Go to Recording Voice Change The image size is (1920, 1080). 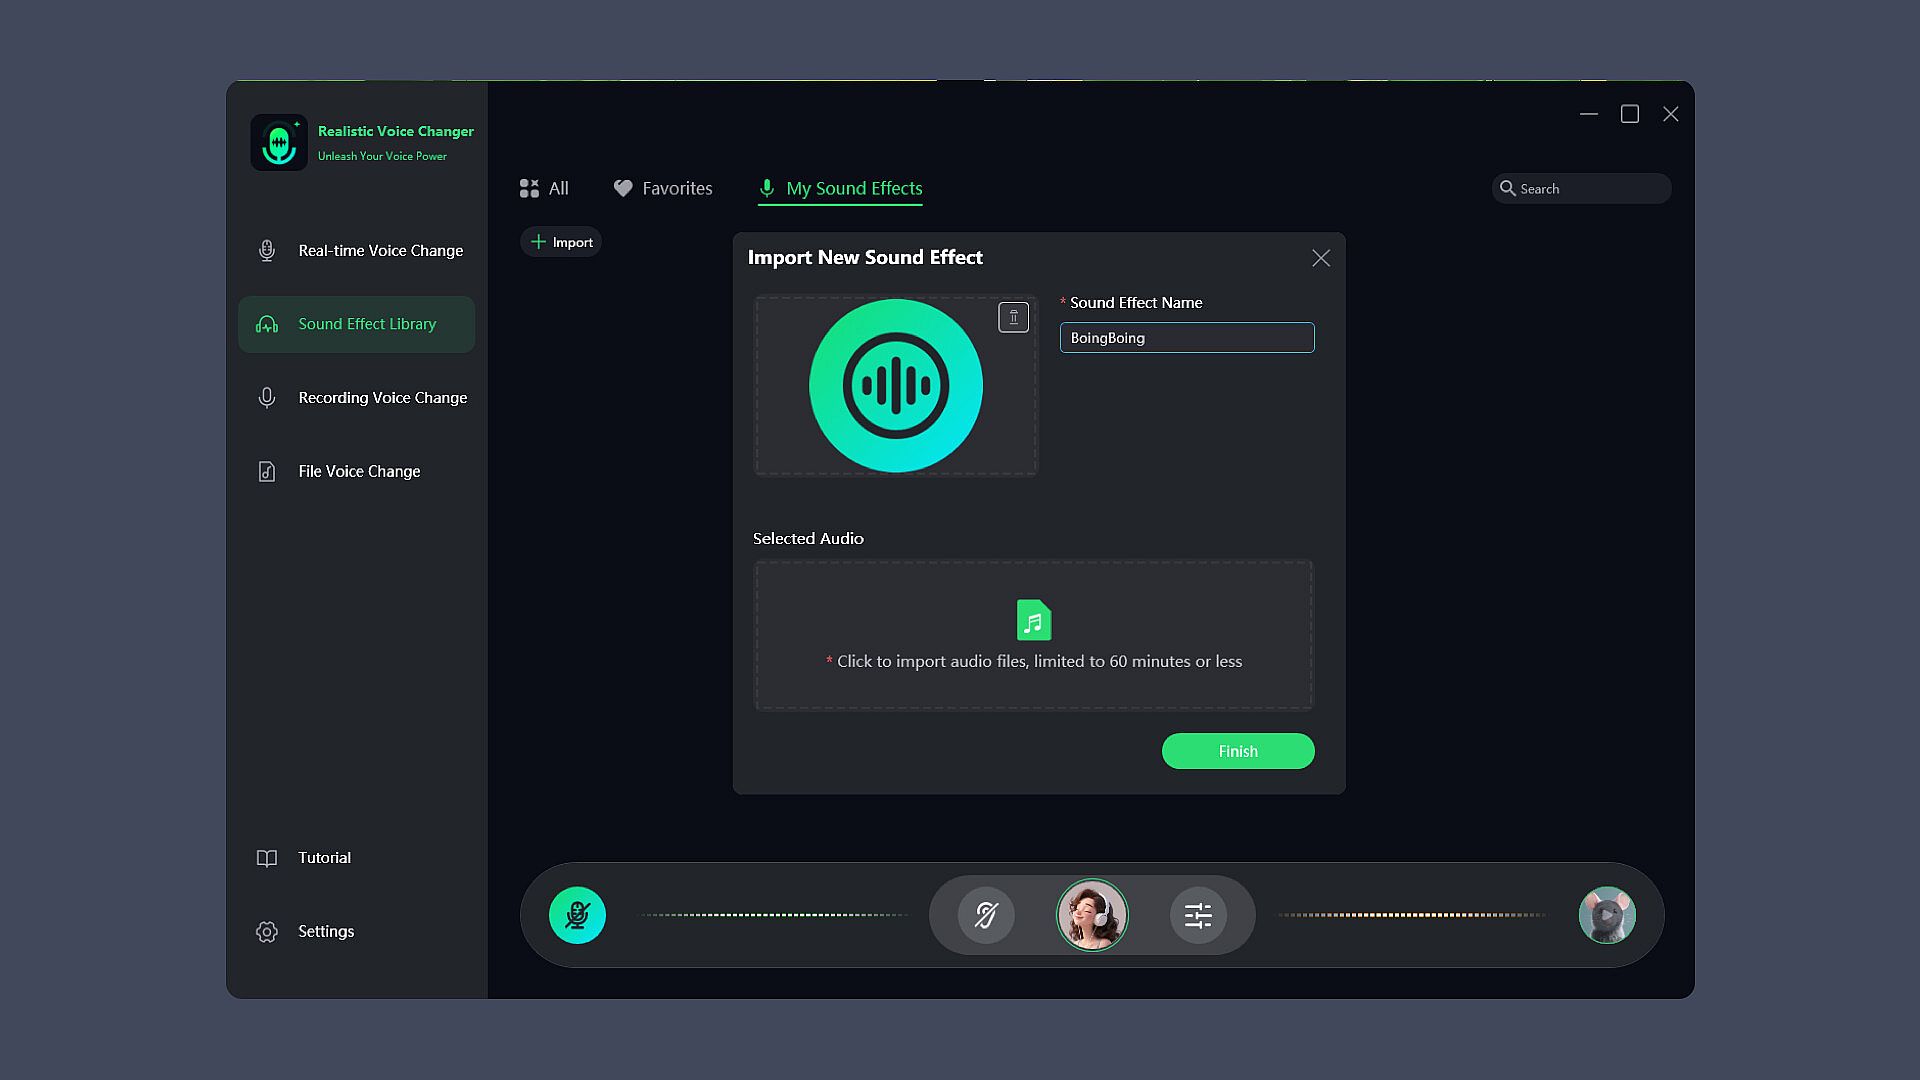382,397
